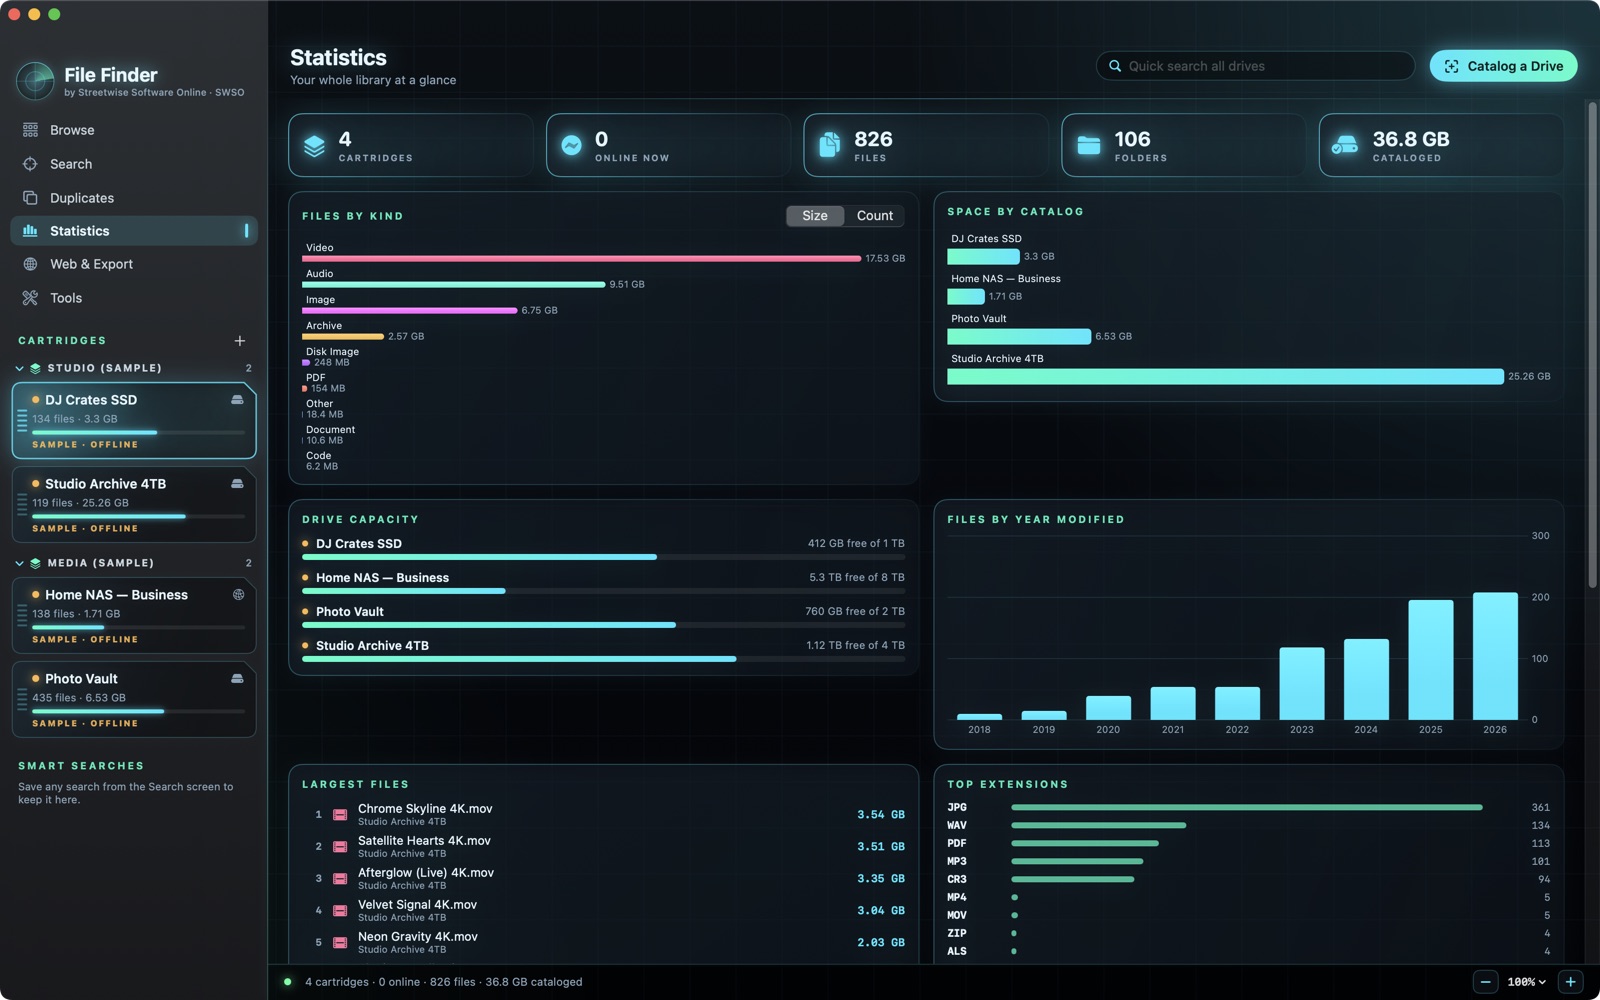Switch Files by Kind to Size
This screenshot has height=1000, width=1600.
point(815,216)
